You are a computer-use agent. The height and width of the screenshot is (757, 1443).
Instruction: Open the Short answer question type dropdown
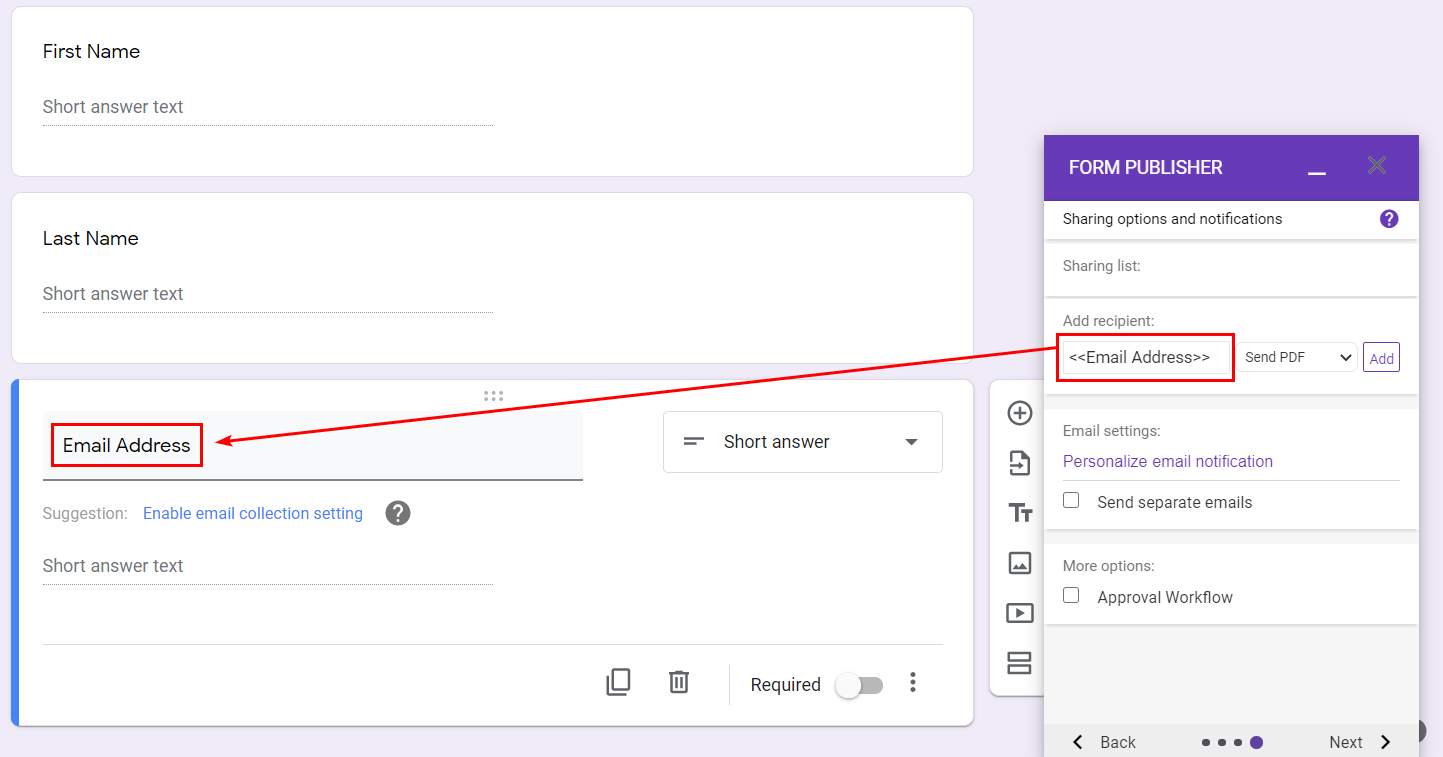click(803, 442)
